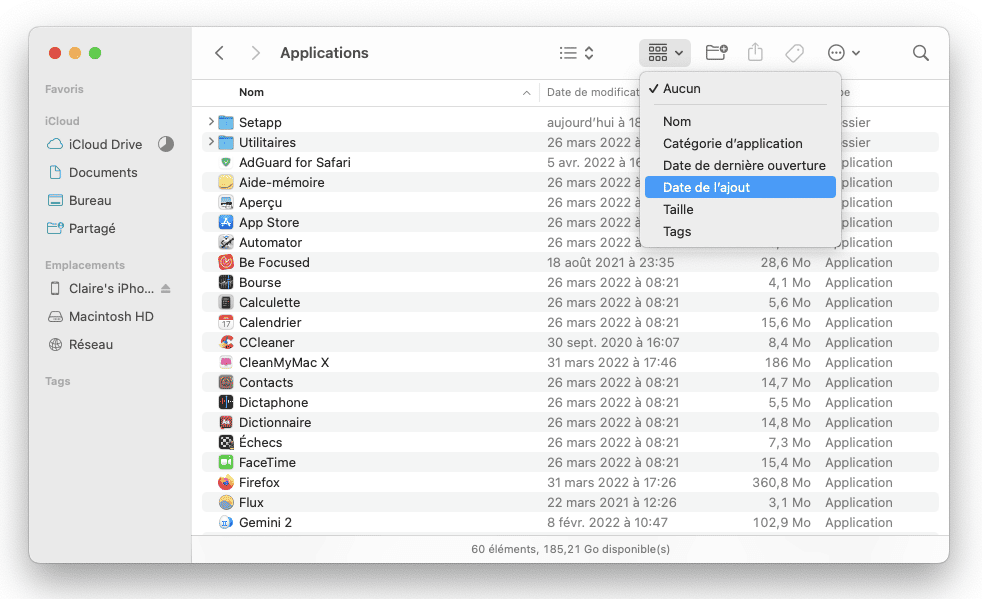Screen dimensions: 982x599
Task: Click the Firefox application icon
Action: 226,482
